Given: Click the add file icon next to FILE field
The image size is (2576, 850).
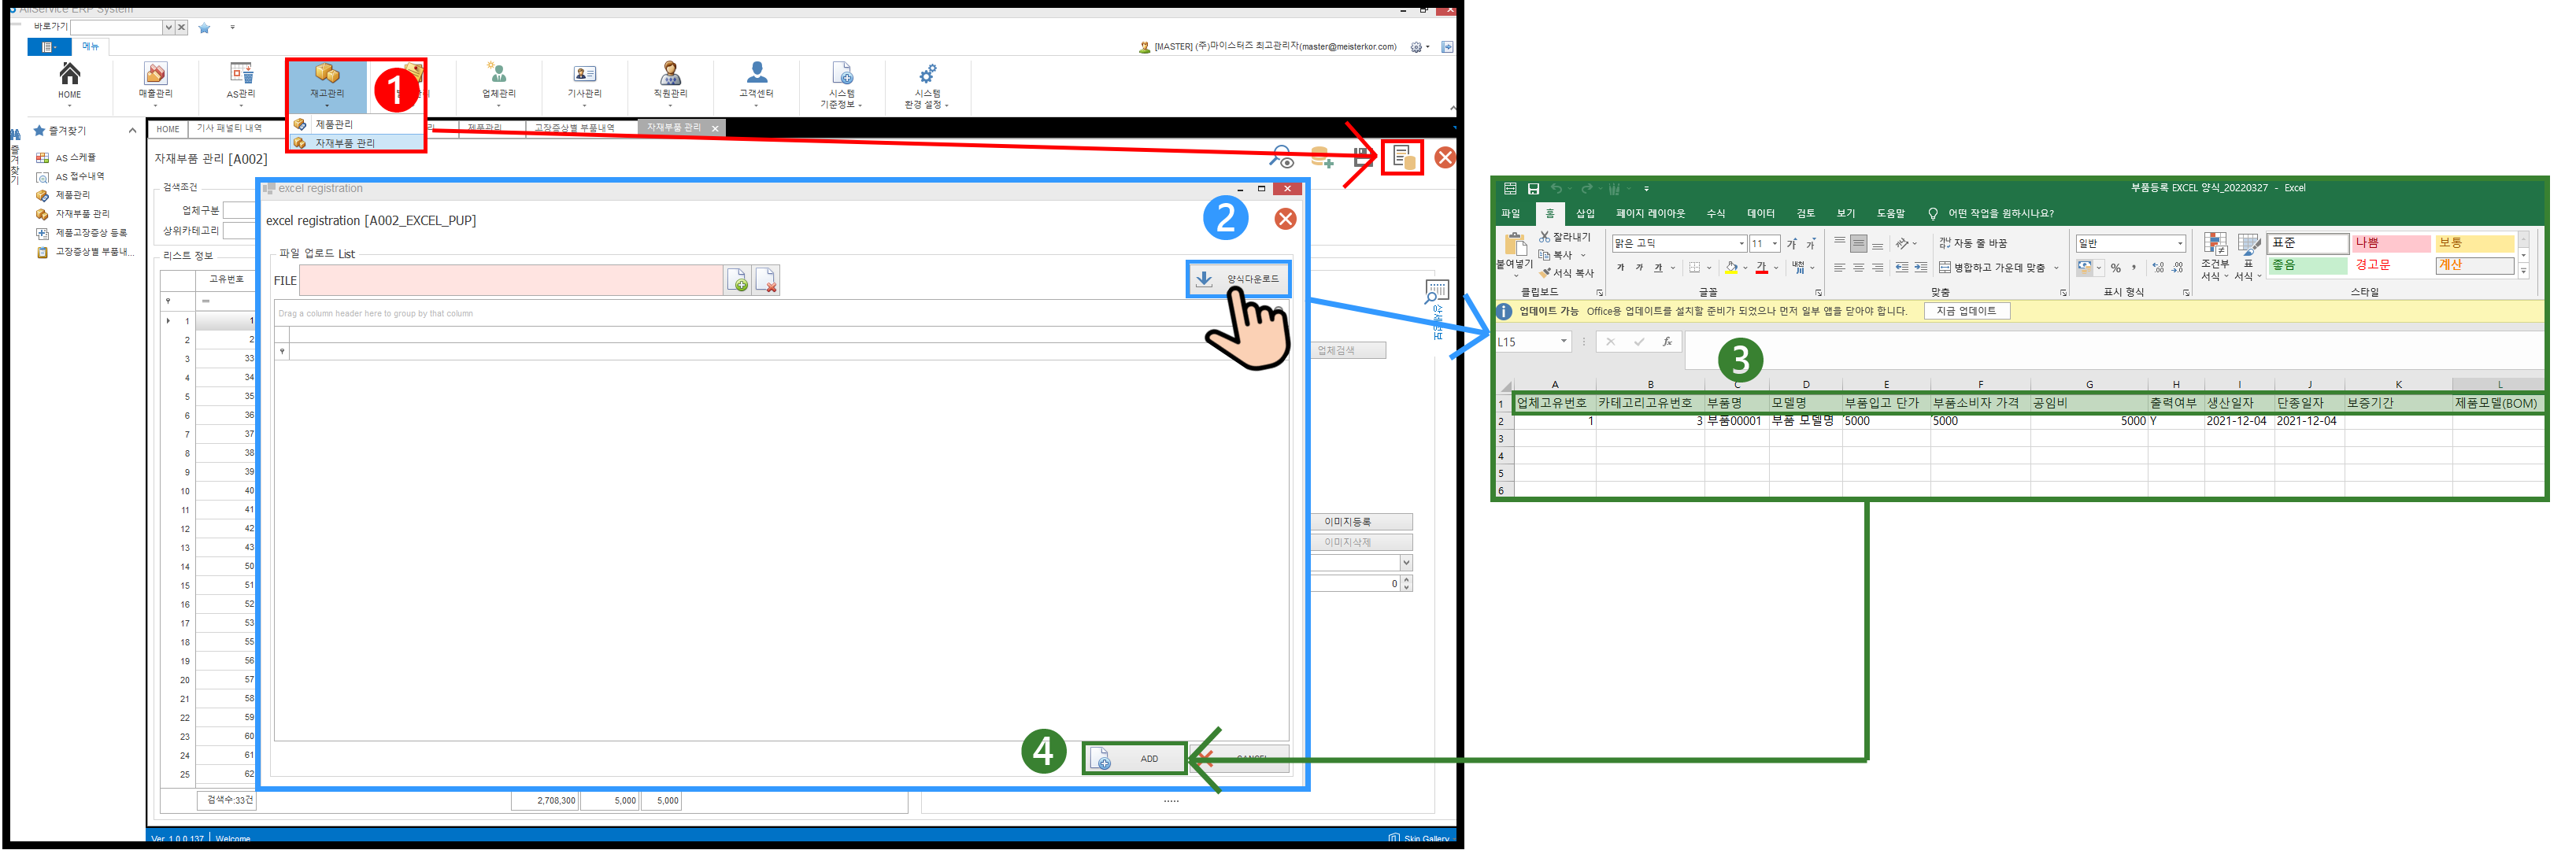Looking at the screenshot, I should (x=738, y=281).
